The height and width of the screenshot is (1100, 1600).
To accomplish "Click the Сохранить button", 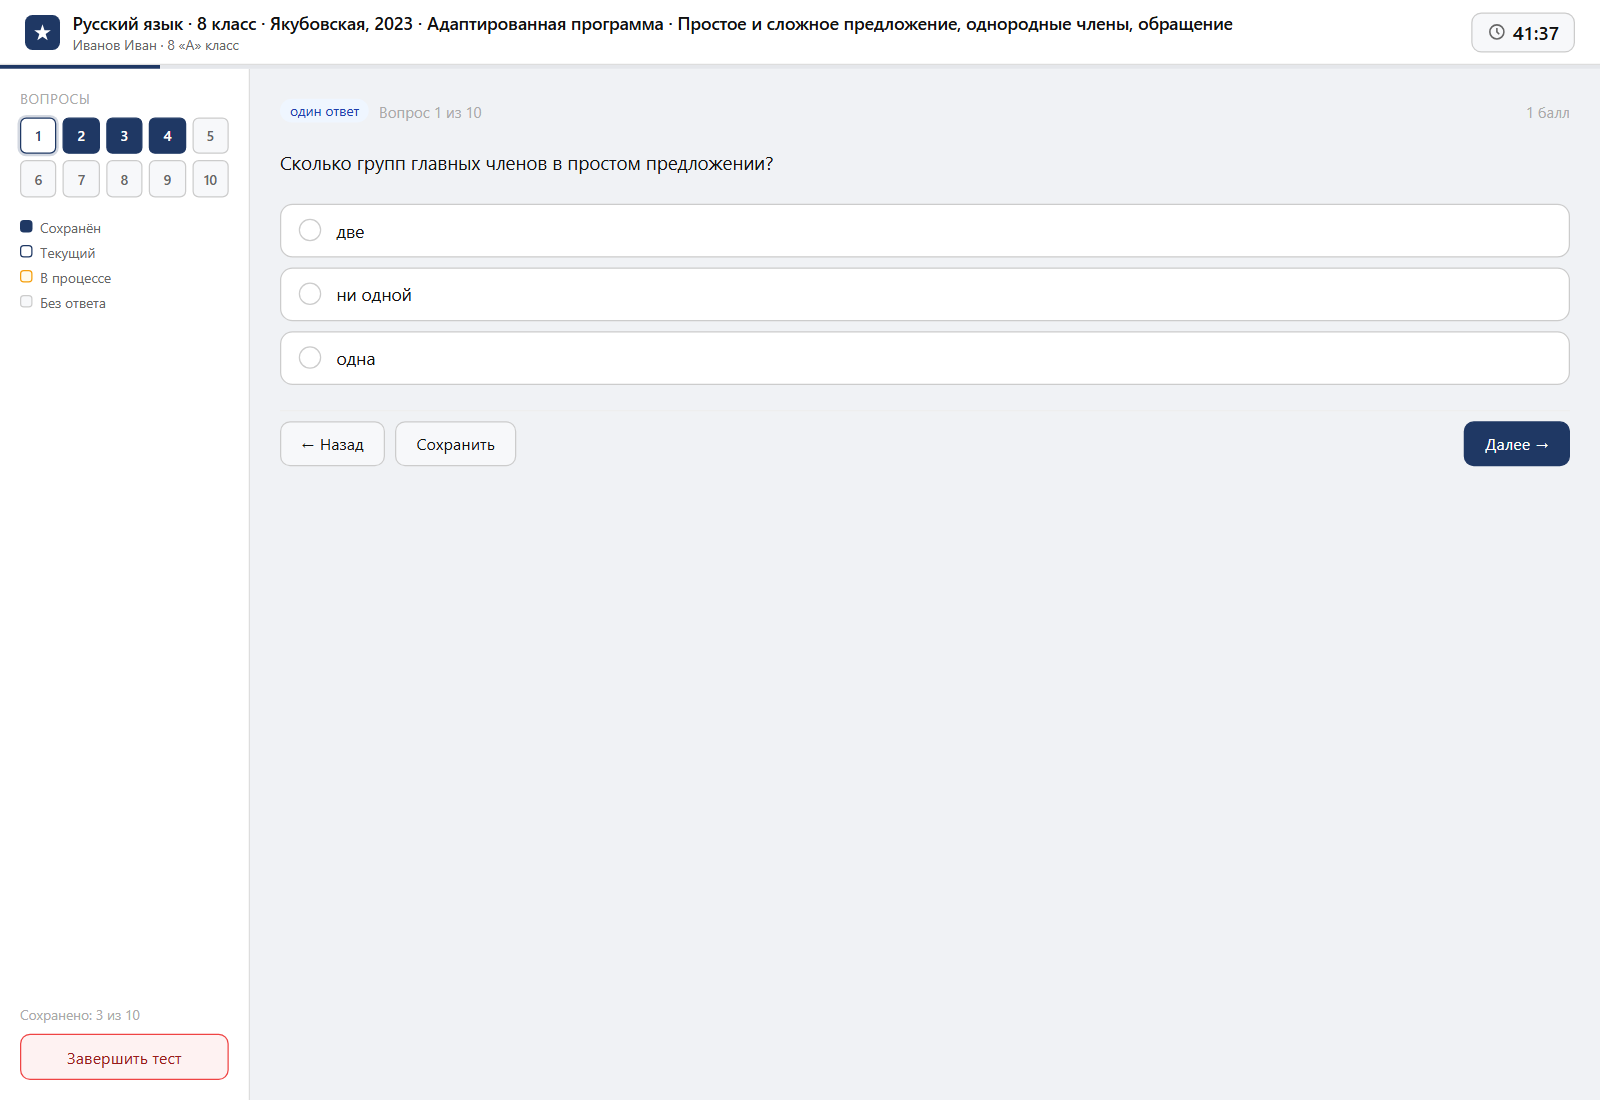I will [x=455, y=444].
